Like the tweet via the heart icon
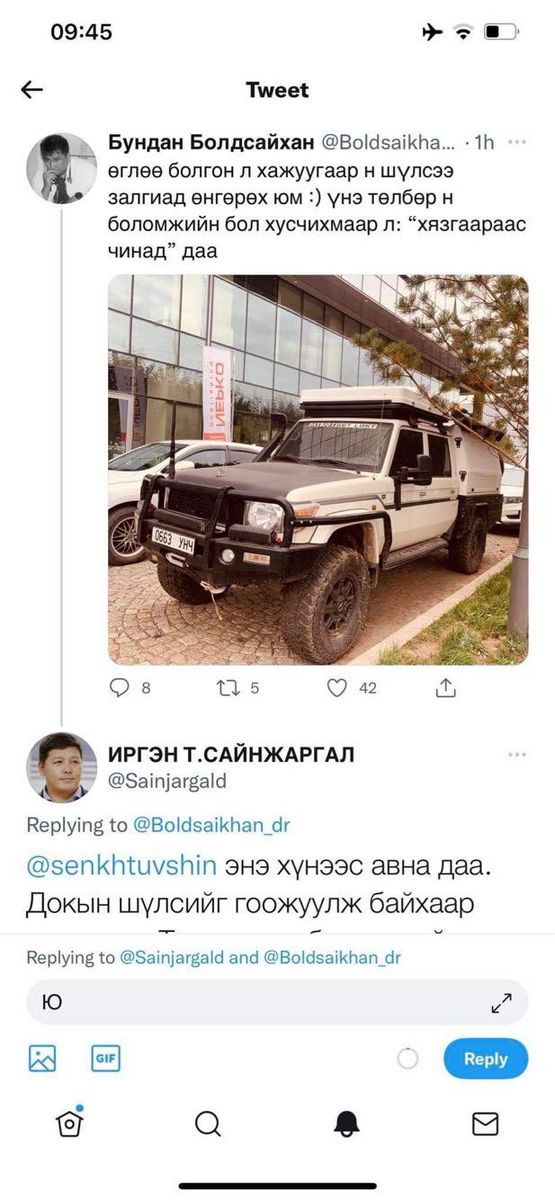 (x=337, y=688)
